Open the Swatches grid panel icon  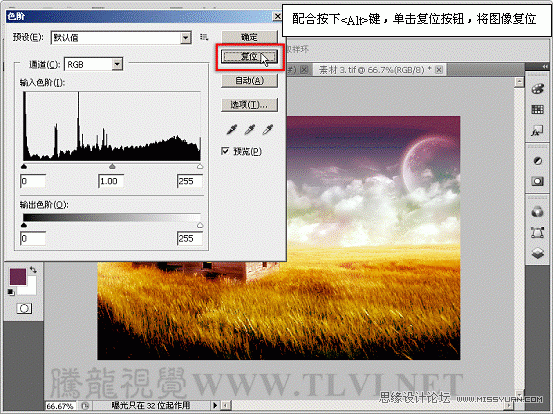click(537, 110)
